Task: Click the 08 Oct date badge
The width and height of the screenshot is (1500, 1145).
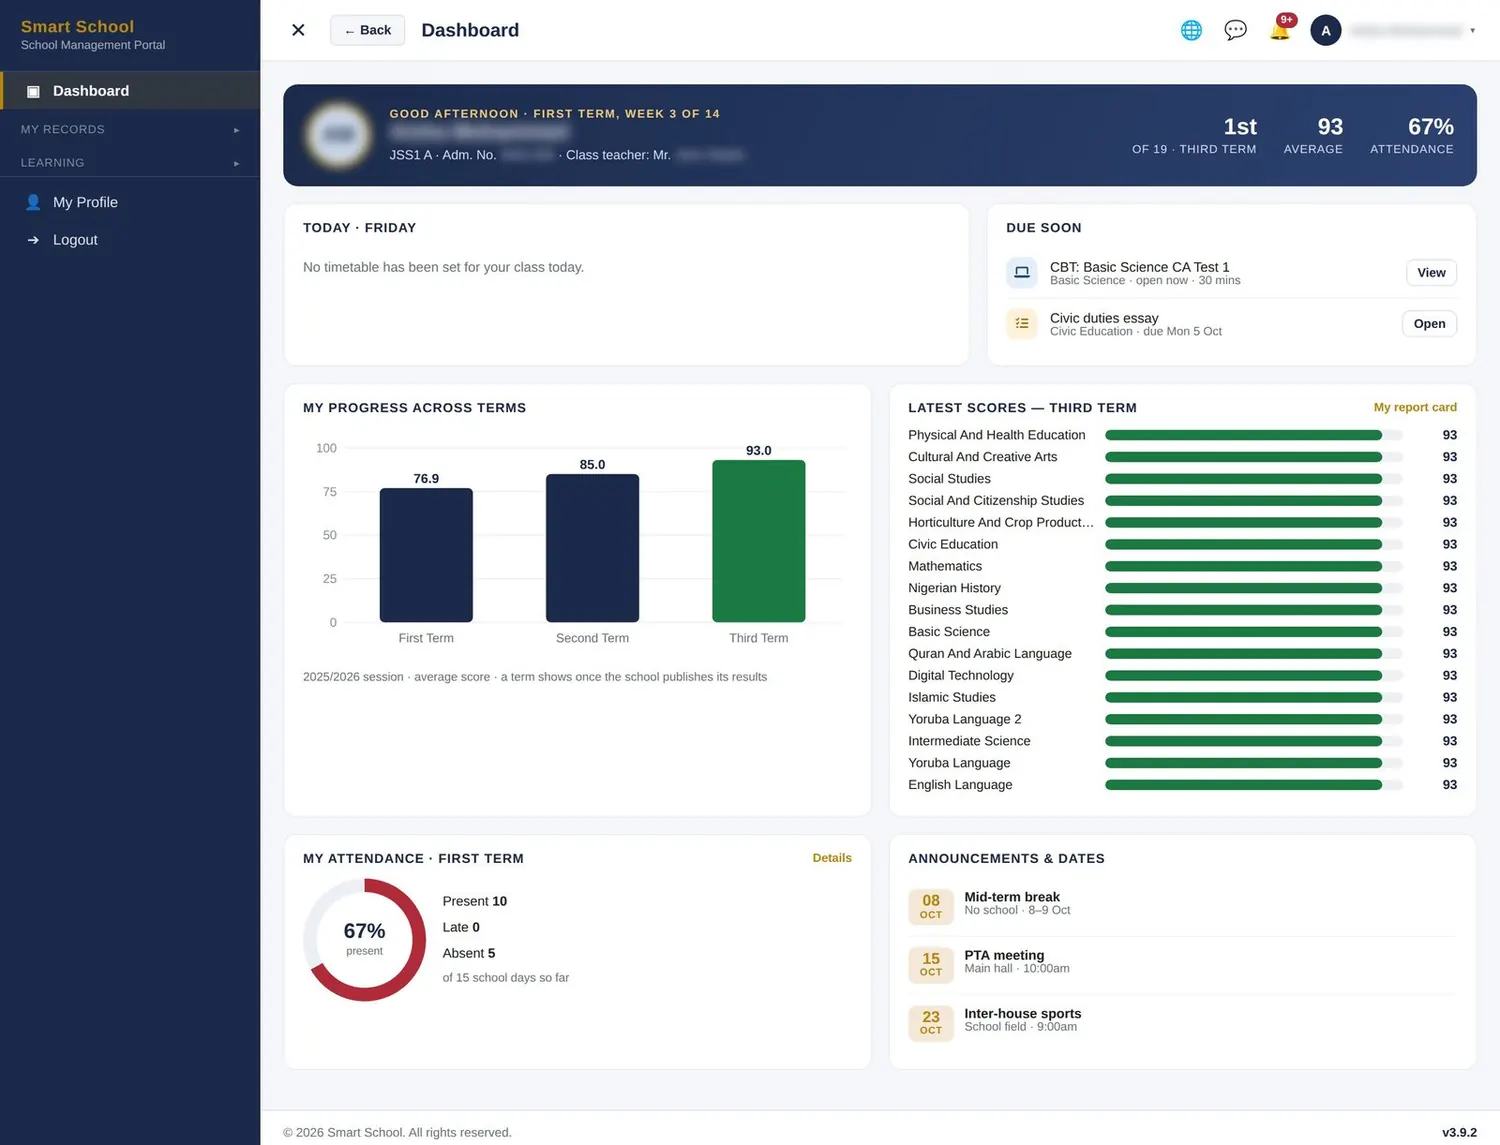Action: (x=931, y=906)
